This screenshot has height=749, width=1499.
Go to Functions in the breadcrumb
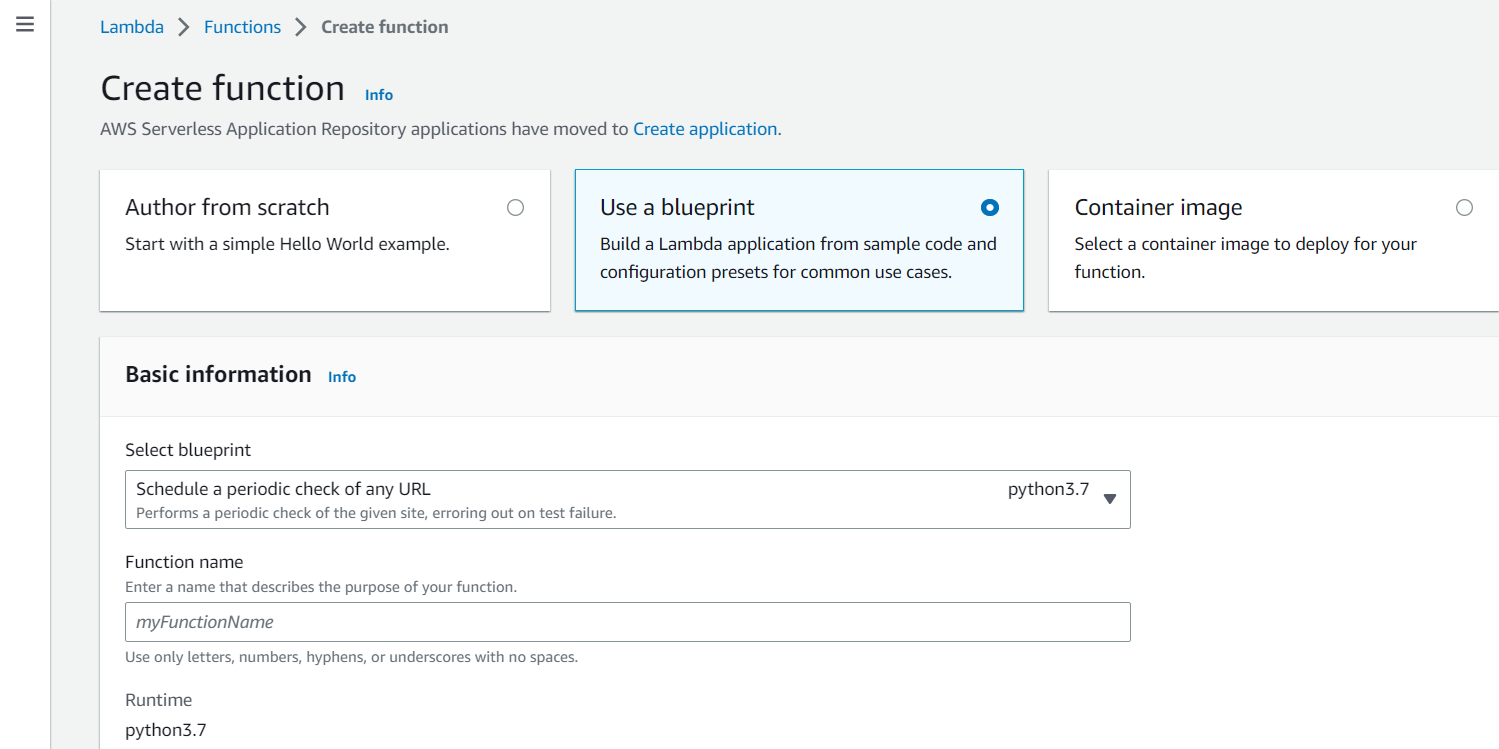click(x=242, y=28)
